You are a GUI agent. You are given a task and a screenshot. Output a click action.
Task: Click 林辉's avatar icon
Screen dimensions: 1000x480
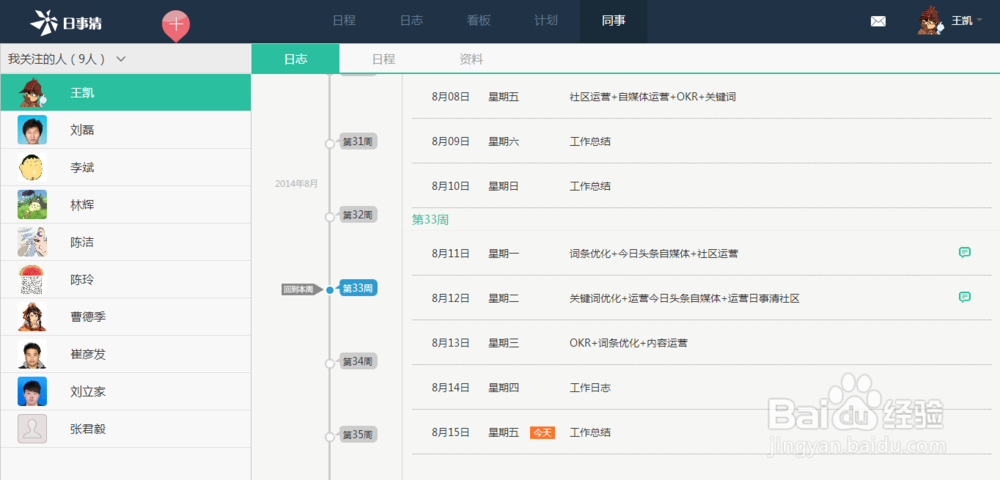click(x=32, y=205)
